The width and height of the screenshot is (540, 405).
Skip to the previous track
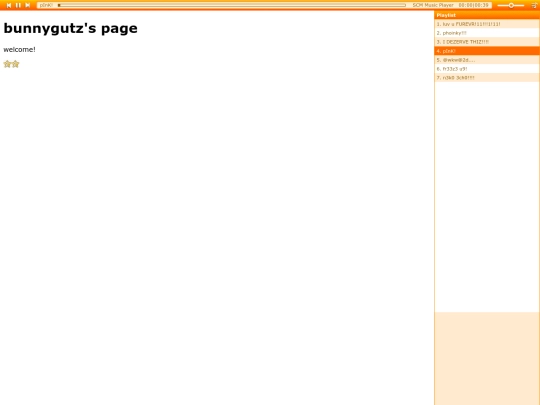pyautogui.click(x=9, y=5)
